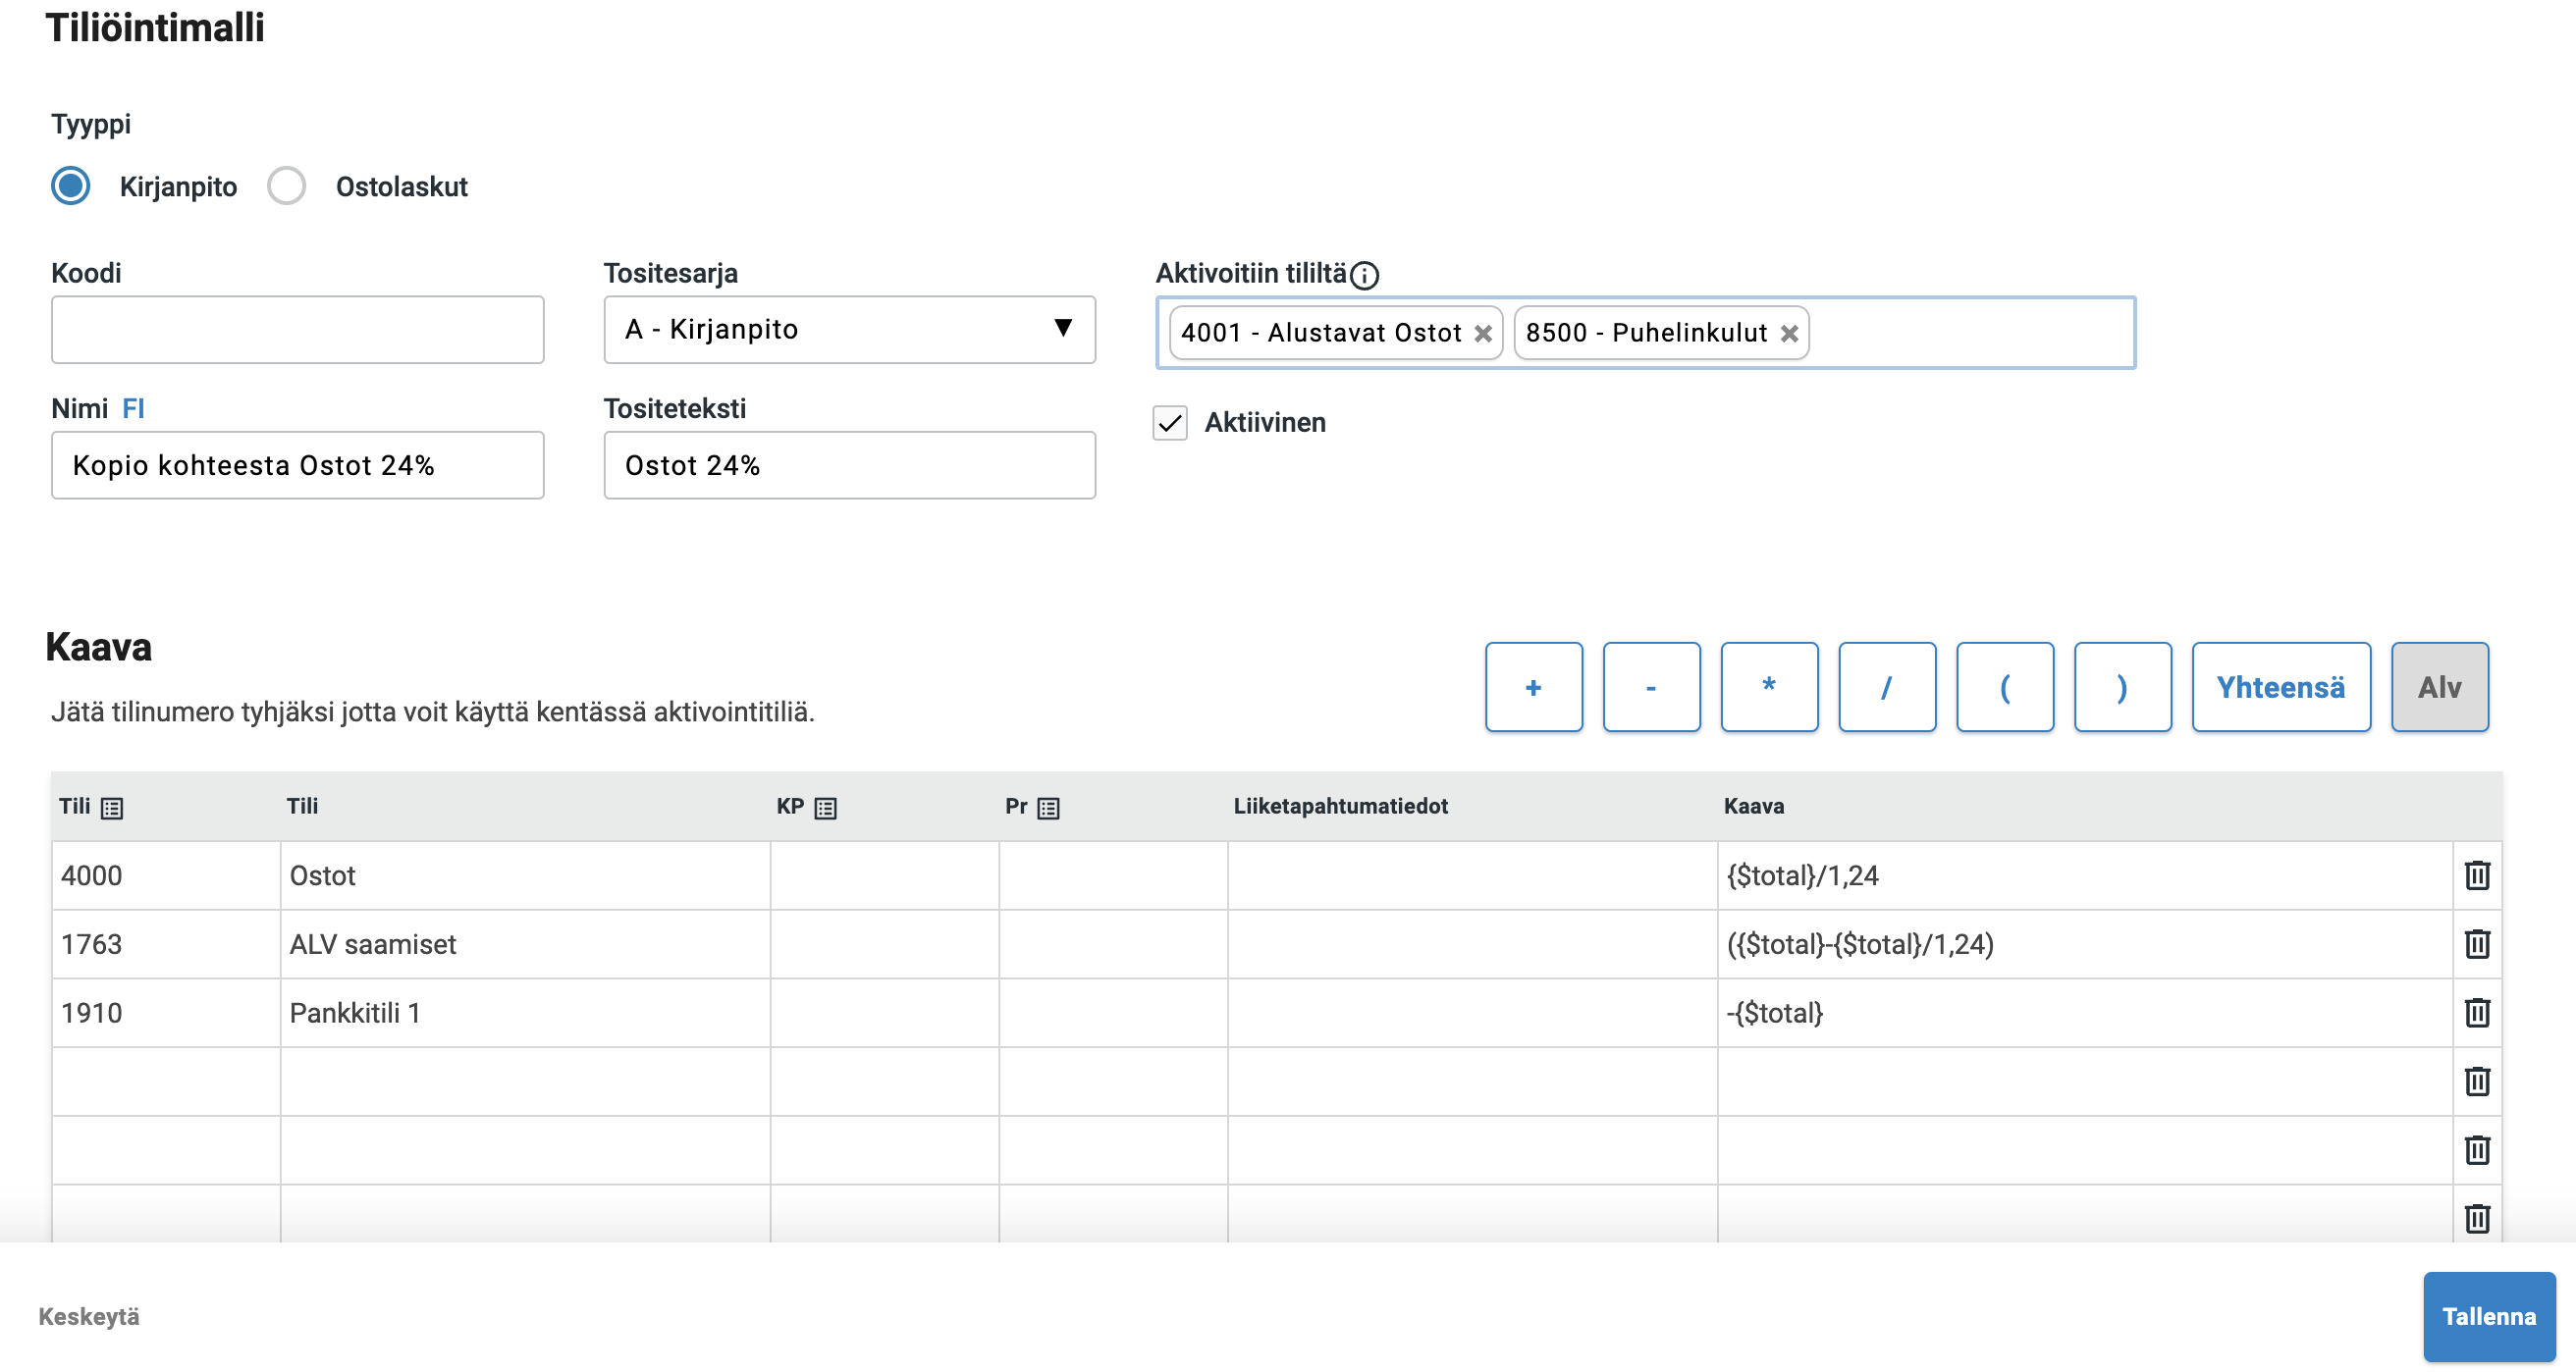
Task: Delete the 4000 Ostot row
Action: coord(2476,875)
